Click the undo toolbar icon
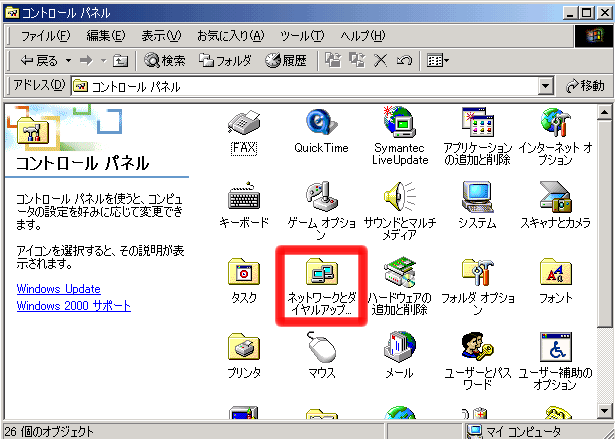The height and width of the screenshot is (439, 615). (x=404, y=60)
